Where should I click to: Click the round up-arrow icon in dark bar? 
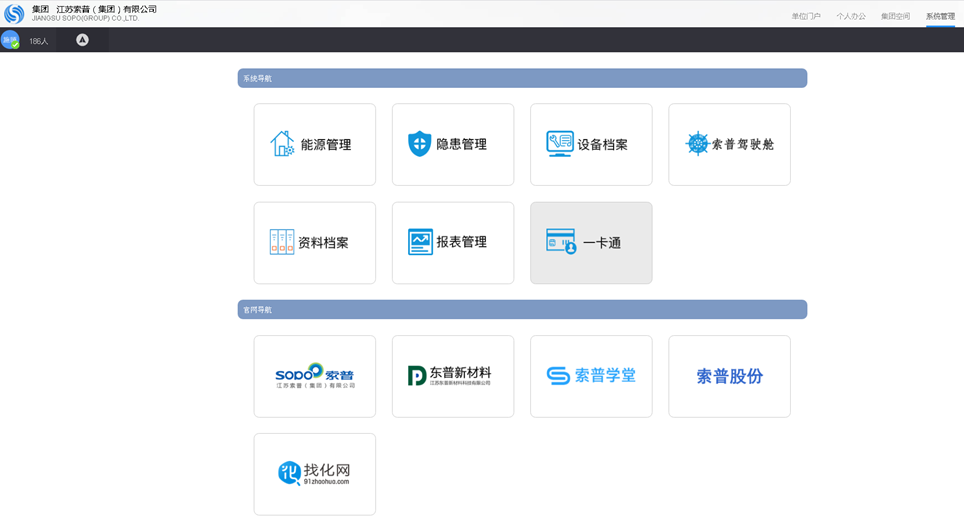(x=82, y=40)
